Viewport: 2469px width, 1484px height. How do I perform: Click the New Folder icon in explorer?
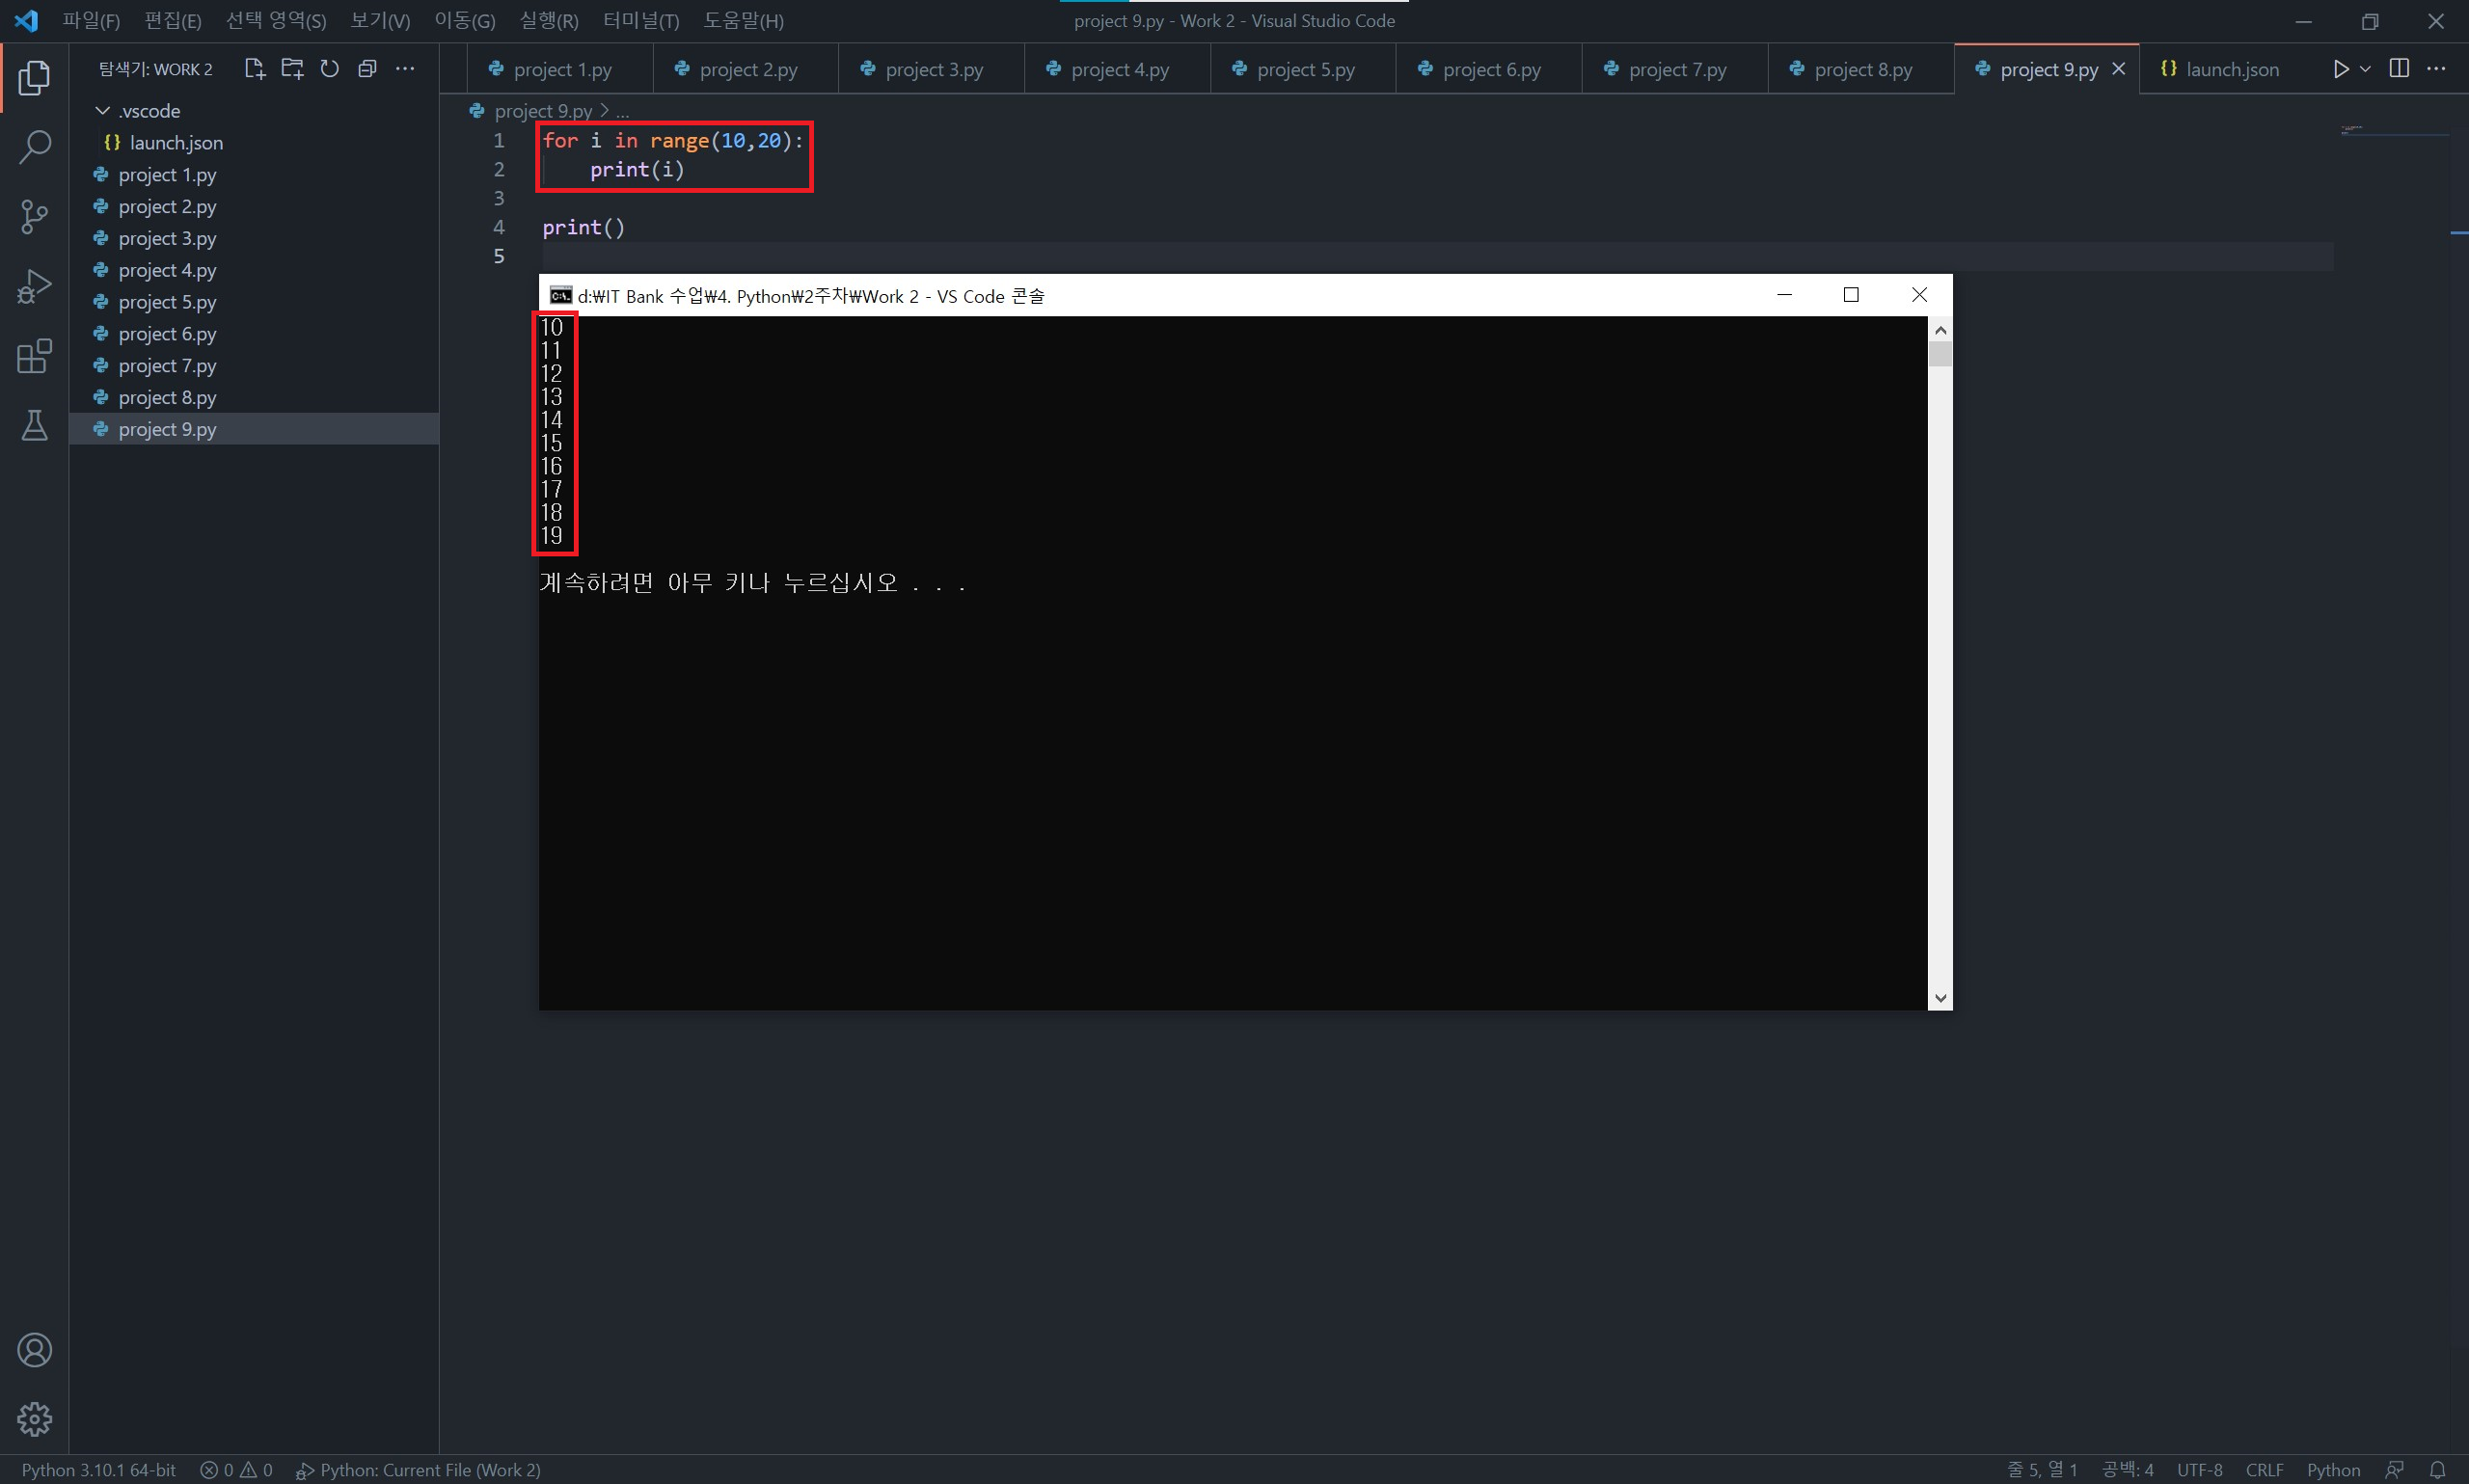[292, 69]
